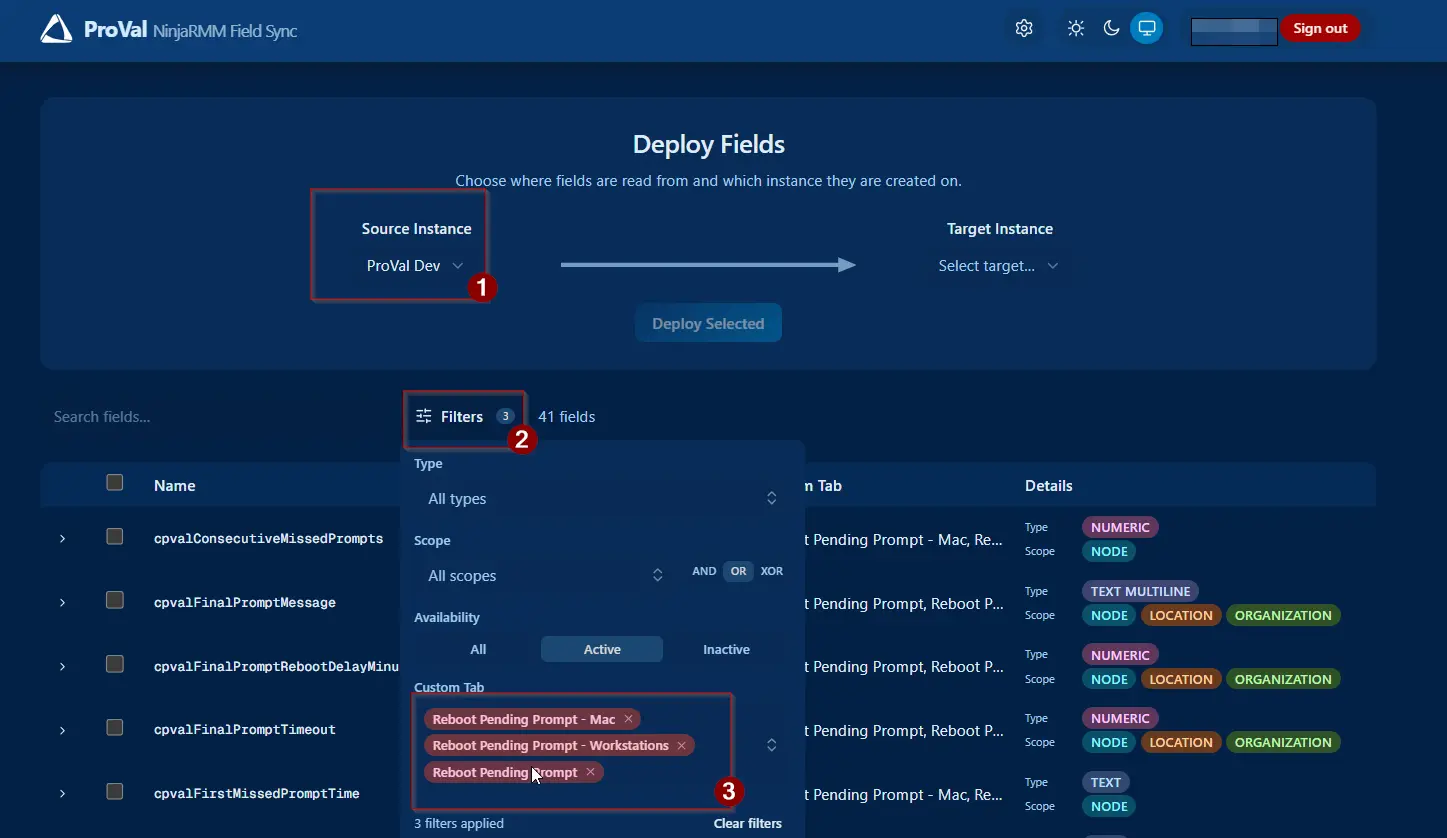Select the cpvalFinalPromptRebootDelayMinu row checkbox
The height and width of the screenshot is (838, 1447).
tap(115, 664)
